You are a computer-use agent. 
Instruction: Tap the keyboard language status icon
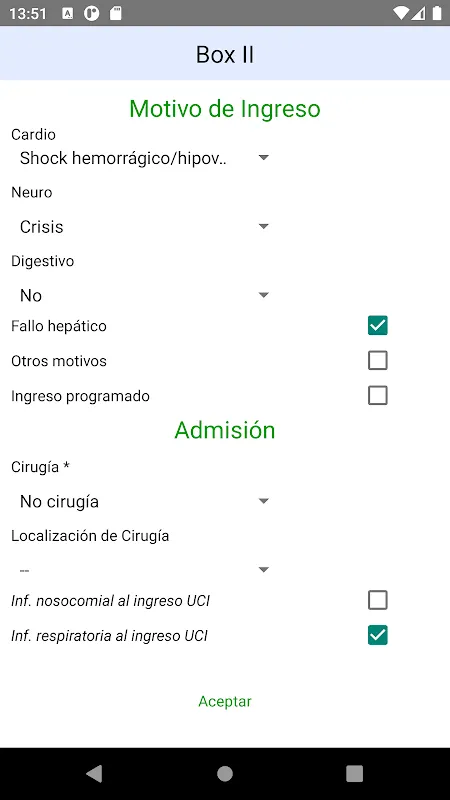[x=67, y=14]
